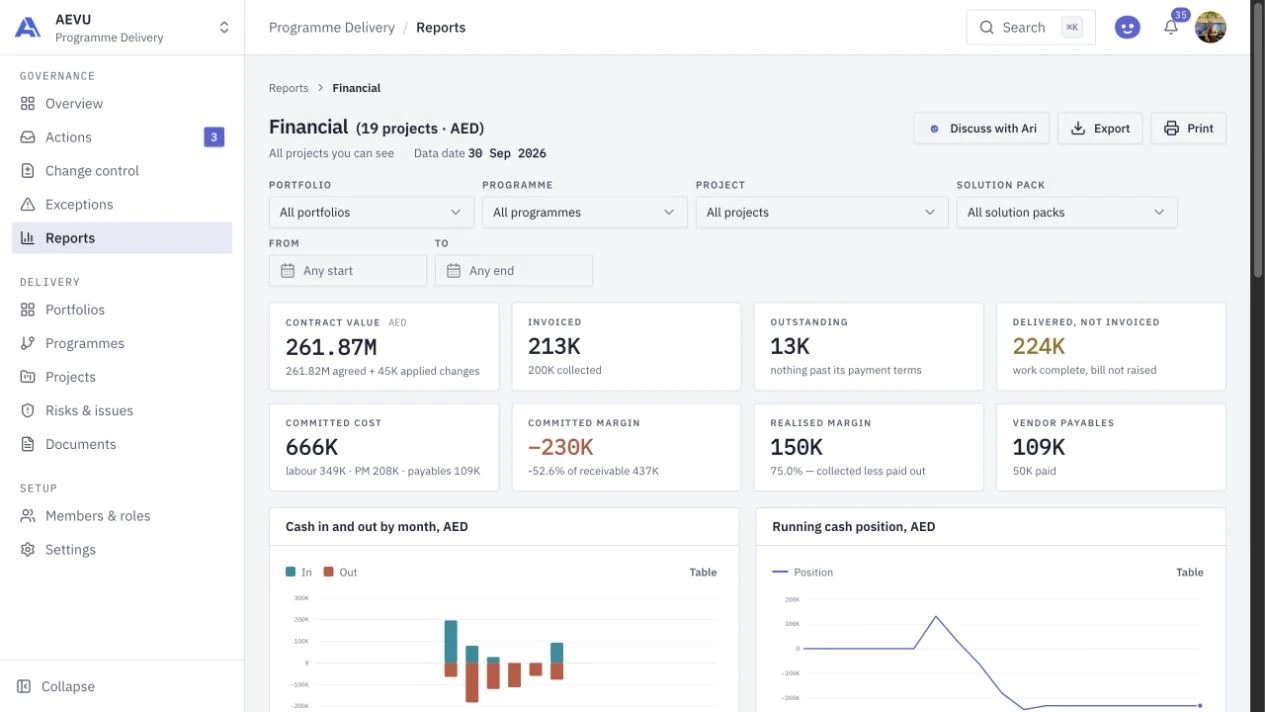Toggle the Out series legend swatch
The height and width of the screenshot is (712, 1265).
(329, 572)
